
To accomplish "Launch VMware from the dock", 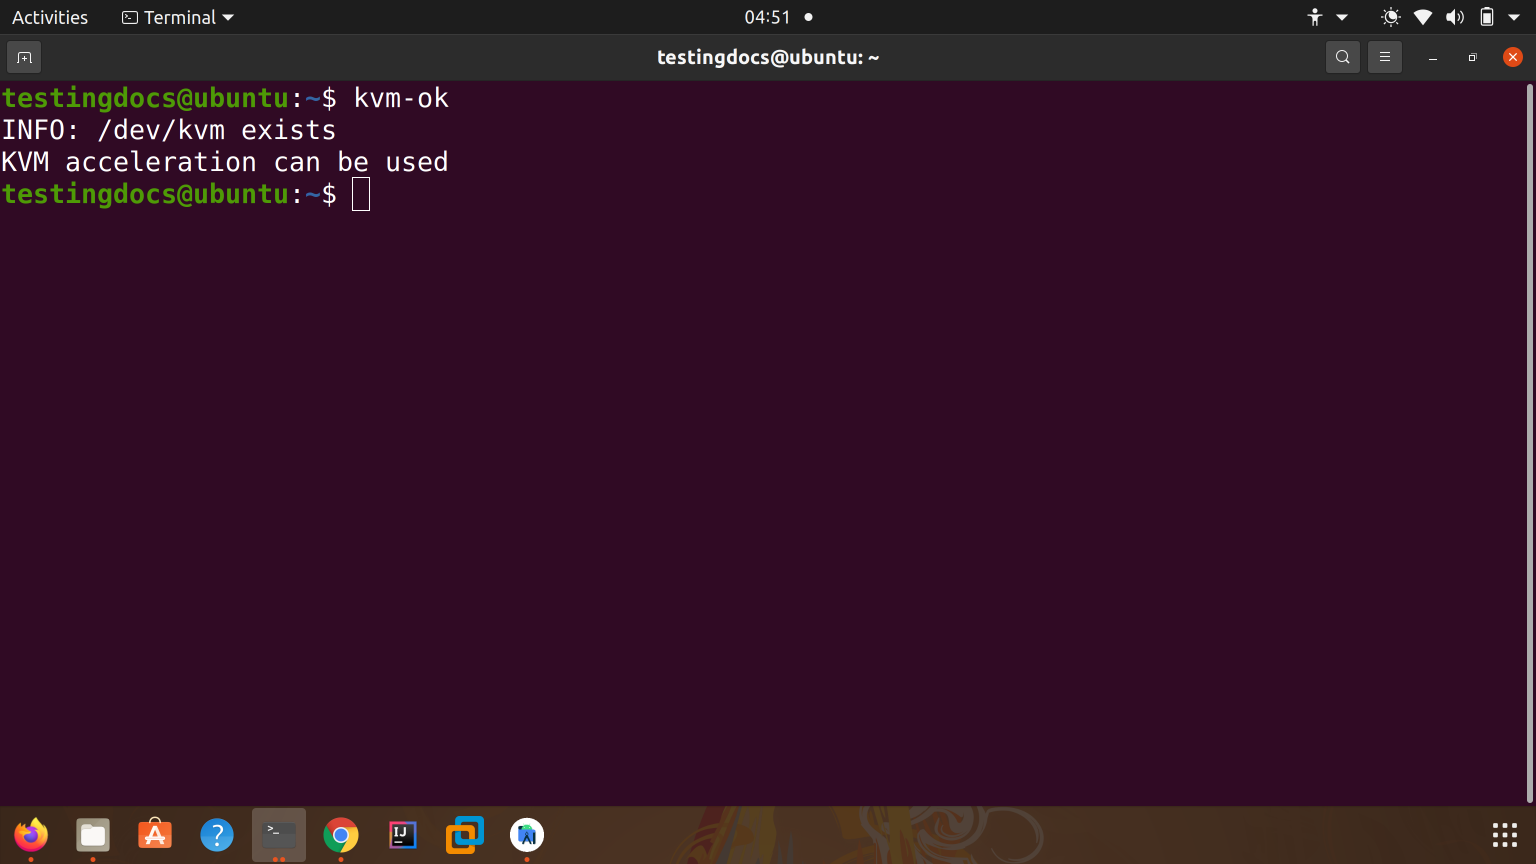I will (465, 834).
